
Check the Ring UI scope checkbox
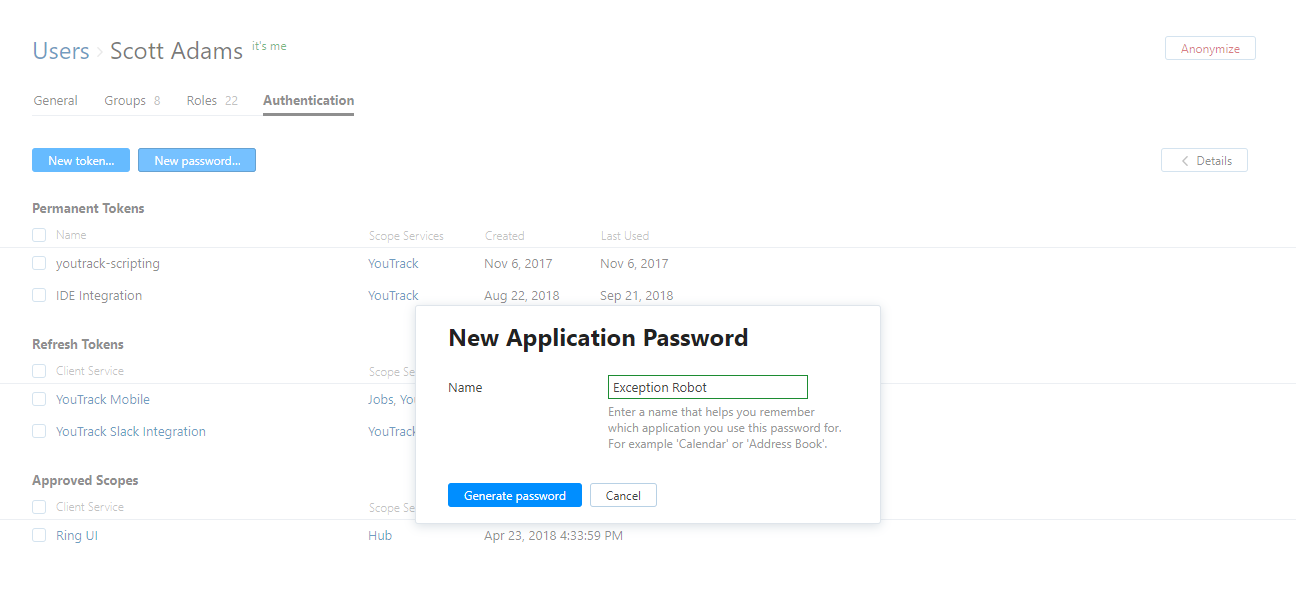point(39,536)
